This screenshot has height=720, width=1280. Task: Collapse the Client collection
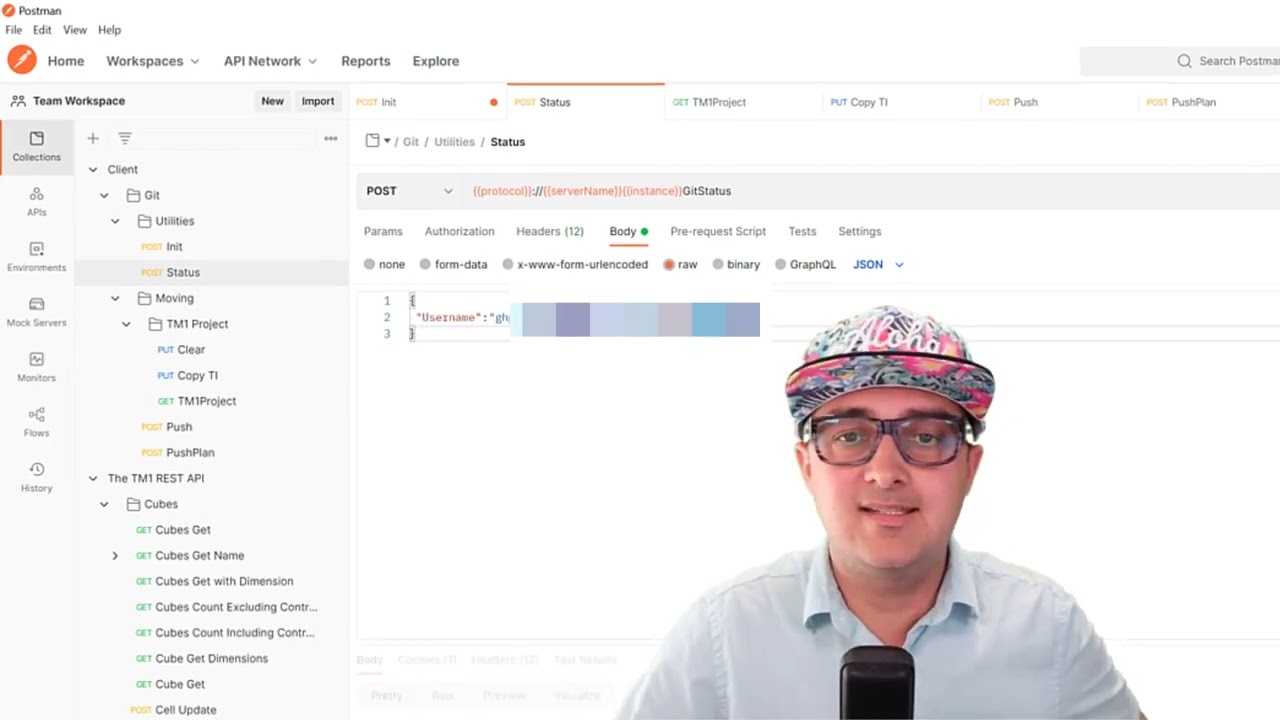coord(93,170)
